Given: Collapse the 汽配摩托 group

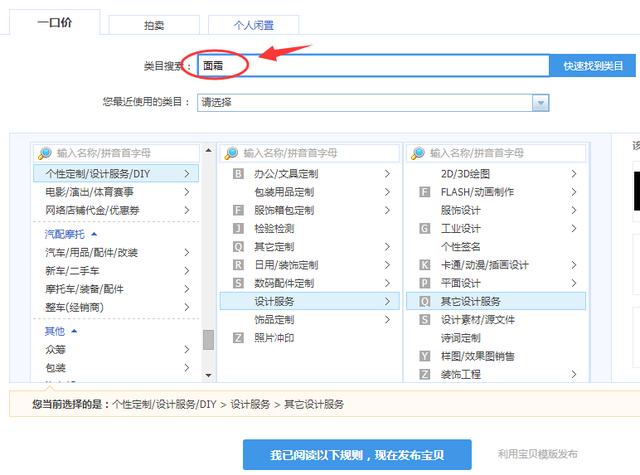Looking at the screenshot, I should click(x=71, y=234).
